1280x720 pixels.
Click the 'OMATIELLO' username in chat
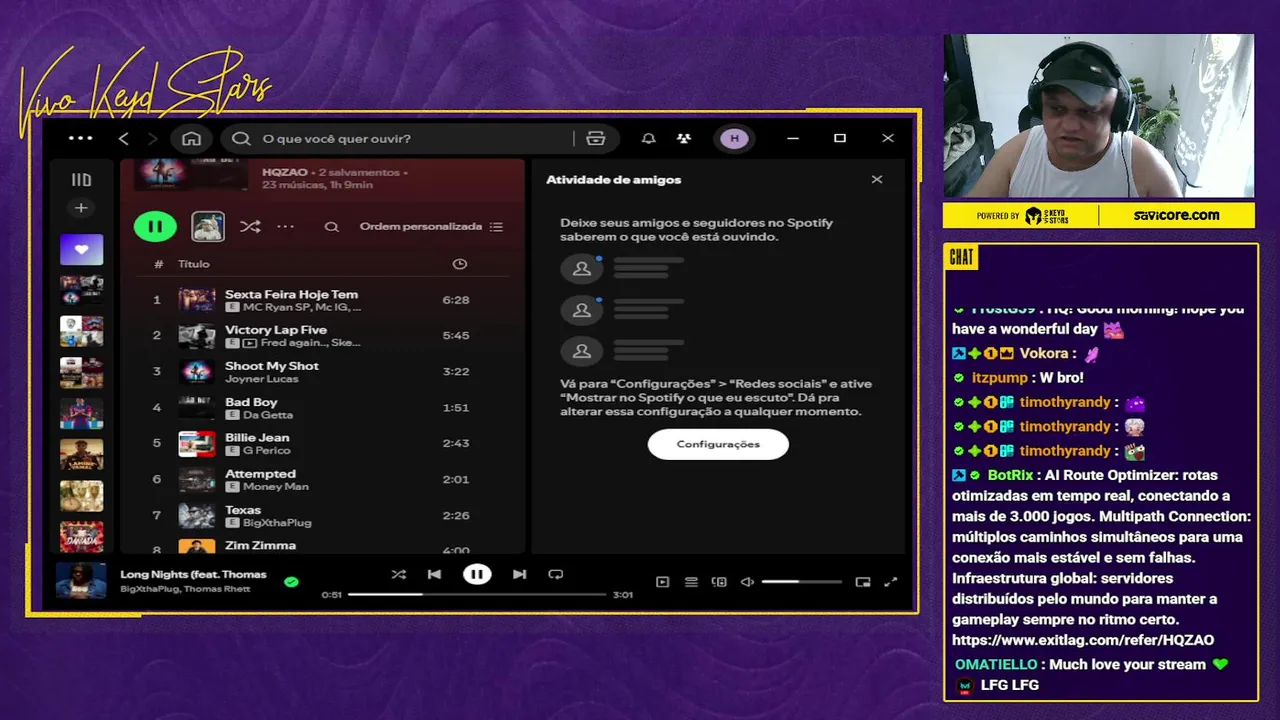[x=996, y=664]
